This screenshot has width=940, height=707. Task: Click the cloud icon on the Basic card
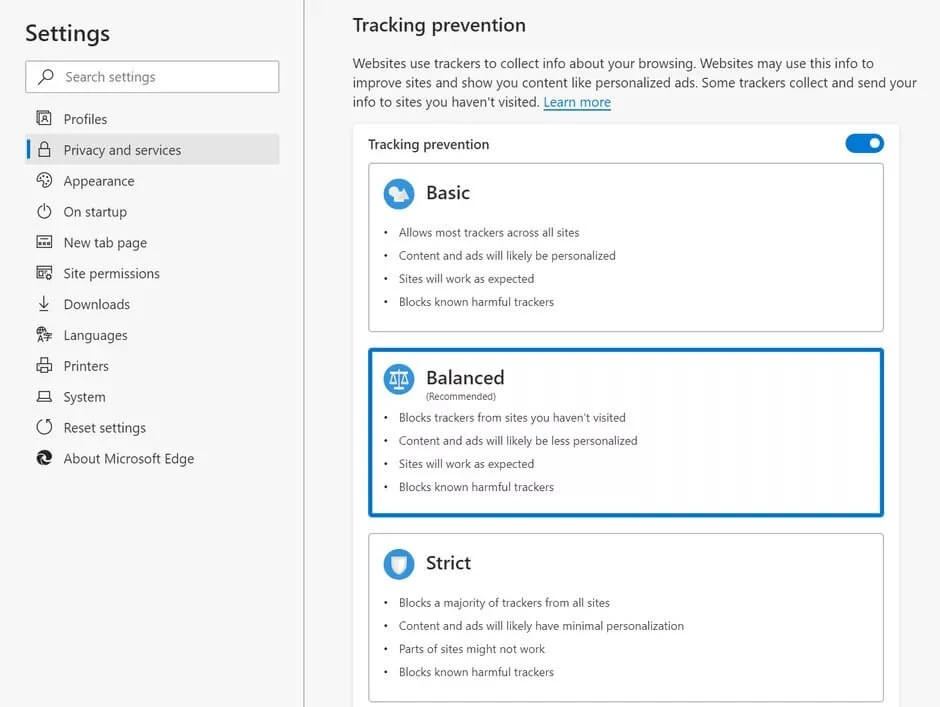[398, 194]
